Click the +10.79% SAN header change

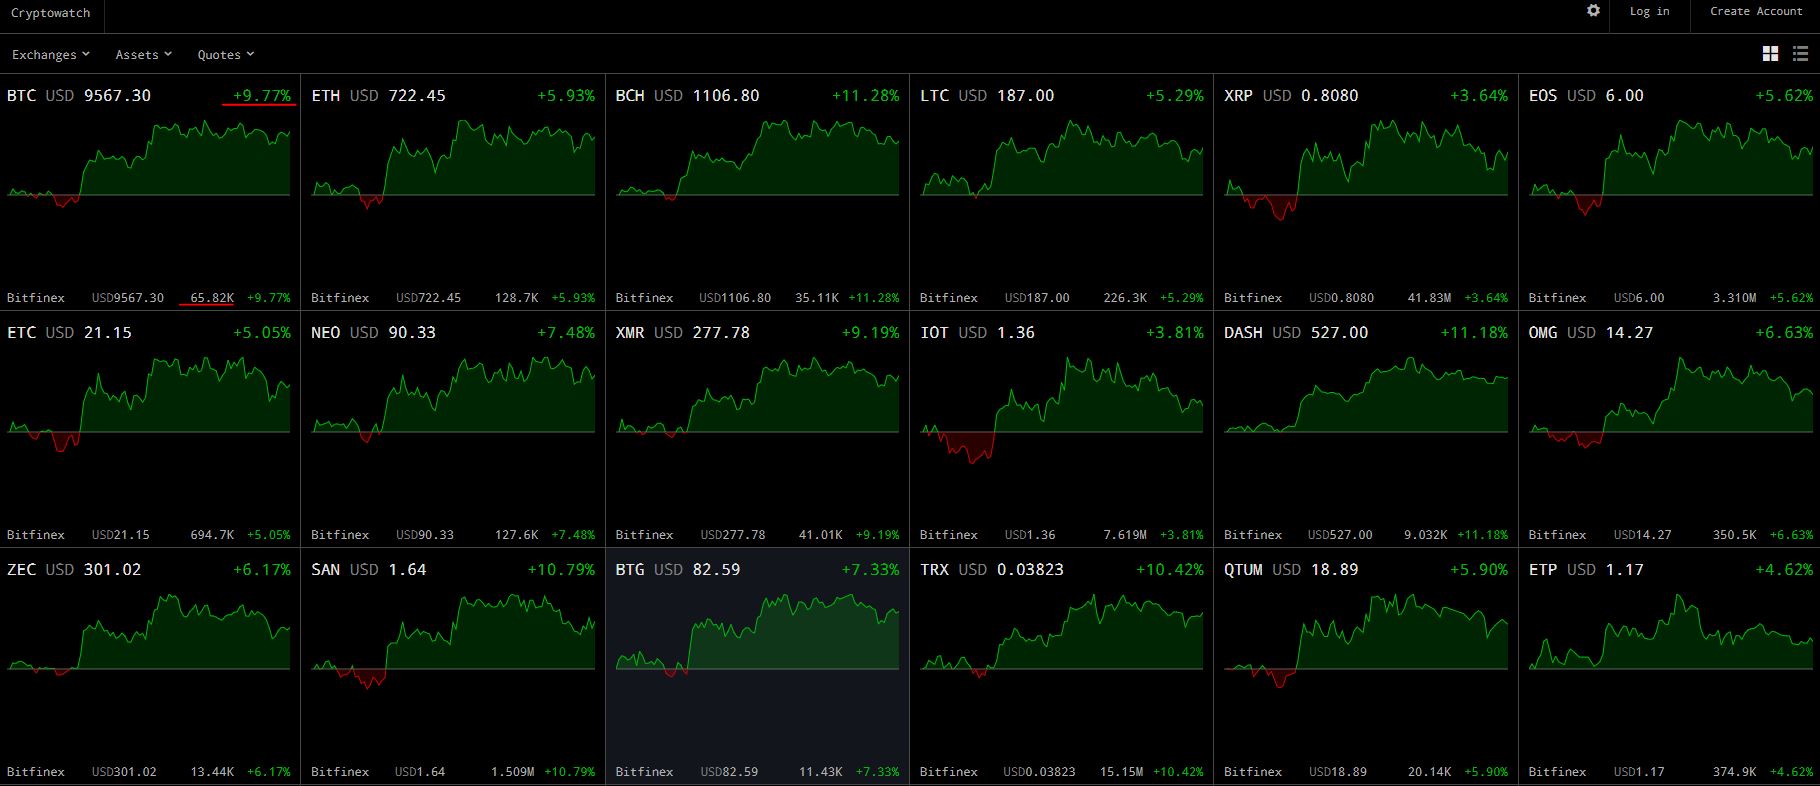click(561, 570)
